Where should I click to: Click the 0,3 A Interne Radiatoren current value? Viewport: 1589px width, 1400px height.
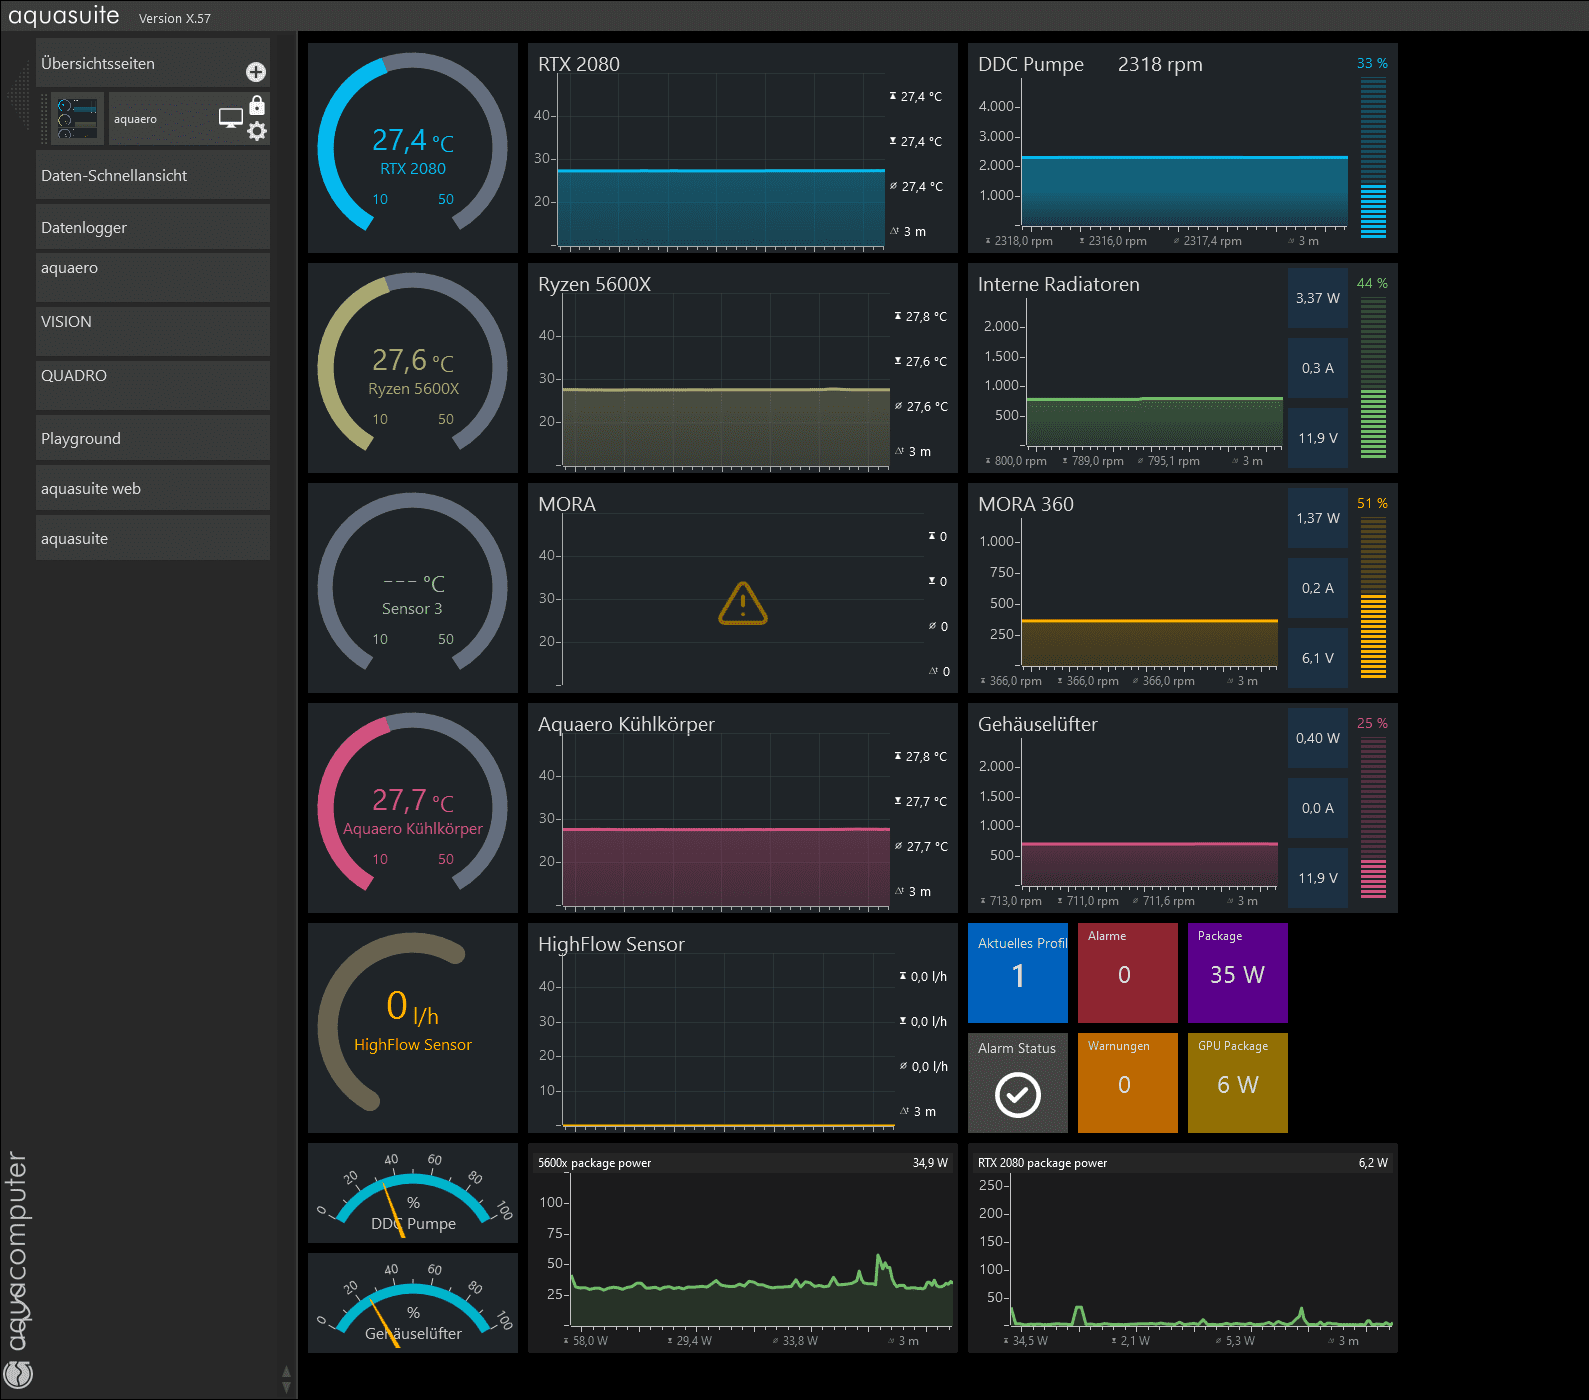point(1318,368)
